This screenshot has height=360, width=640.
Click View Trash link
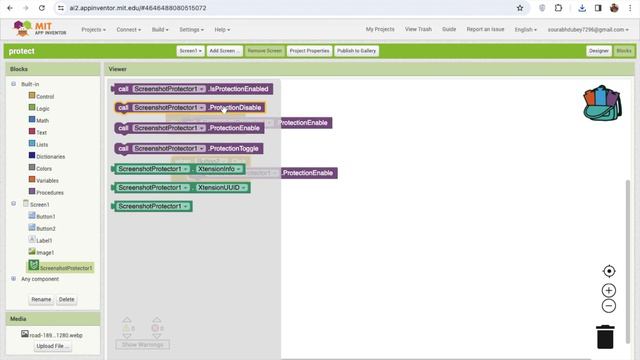pos(418,29)
